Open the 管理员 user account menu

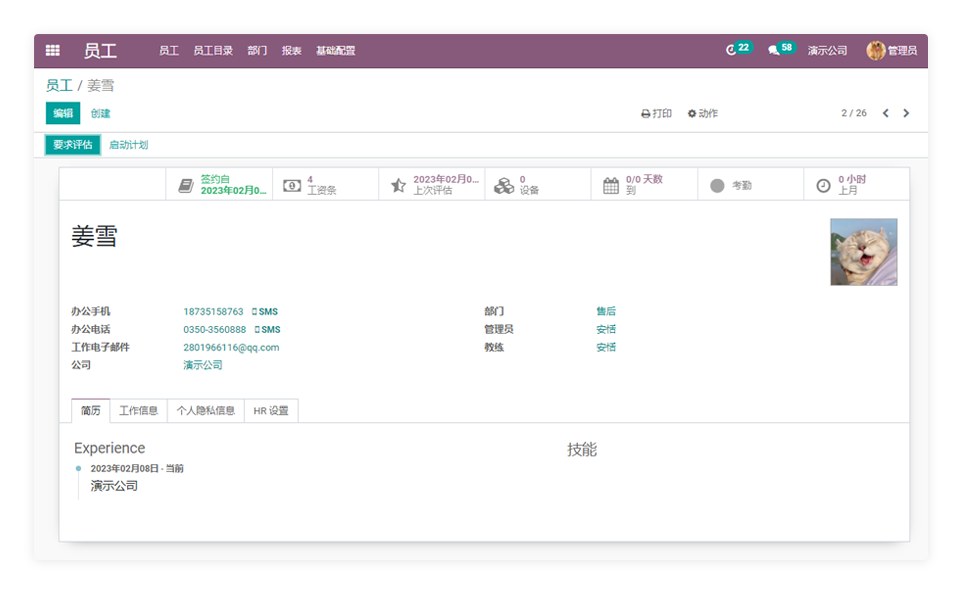[x=891, y=50]
